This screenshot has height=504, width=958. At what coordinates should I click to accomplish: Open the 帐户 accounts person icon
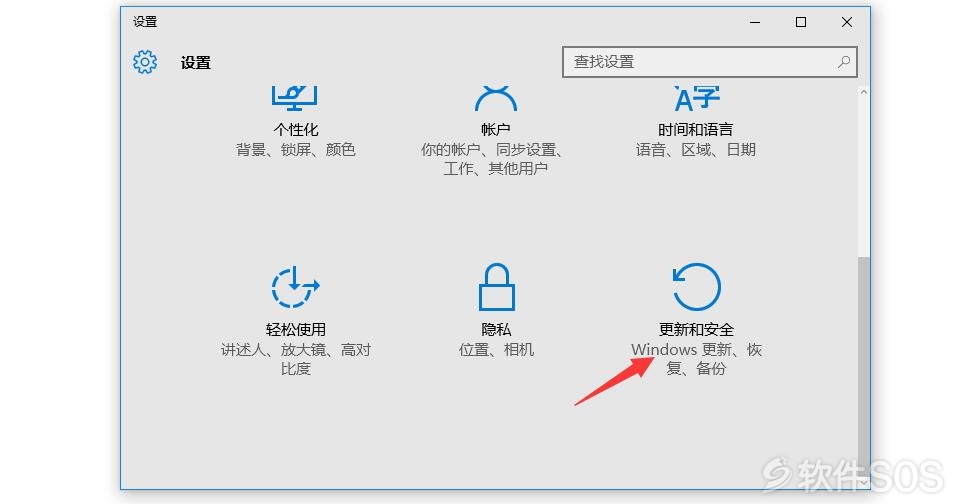tap(495, 98)
